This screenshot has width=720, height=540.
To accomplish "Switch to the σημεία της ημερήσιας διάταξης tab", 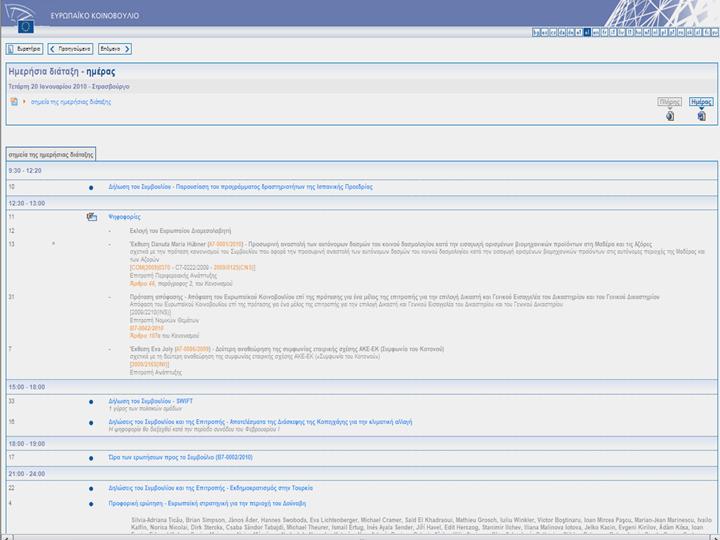I will coord(52,155).
